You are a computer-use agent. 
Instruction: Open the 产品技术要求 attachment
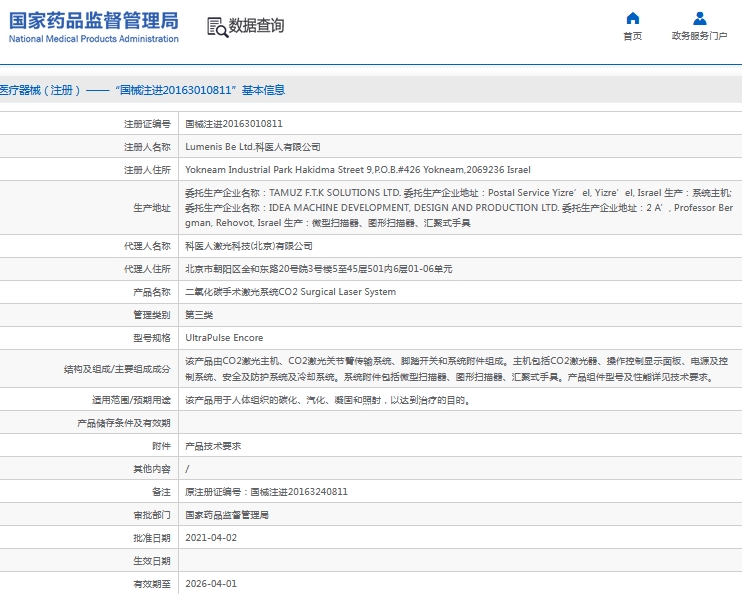213,446
